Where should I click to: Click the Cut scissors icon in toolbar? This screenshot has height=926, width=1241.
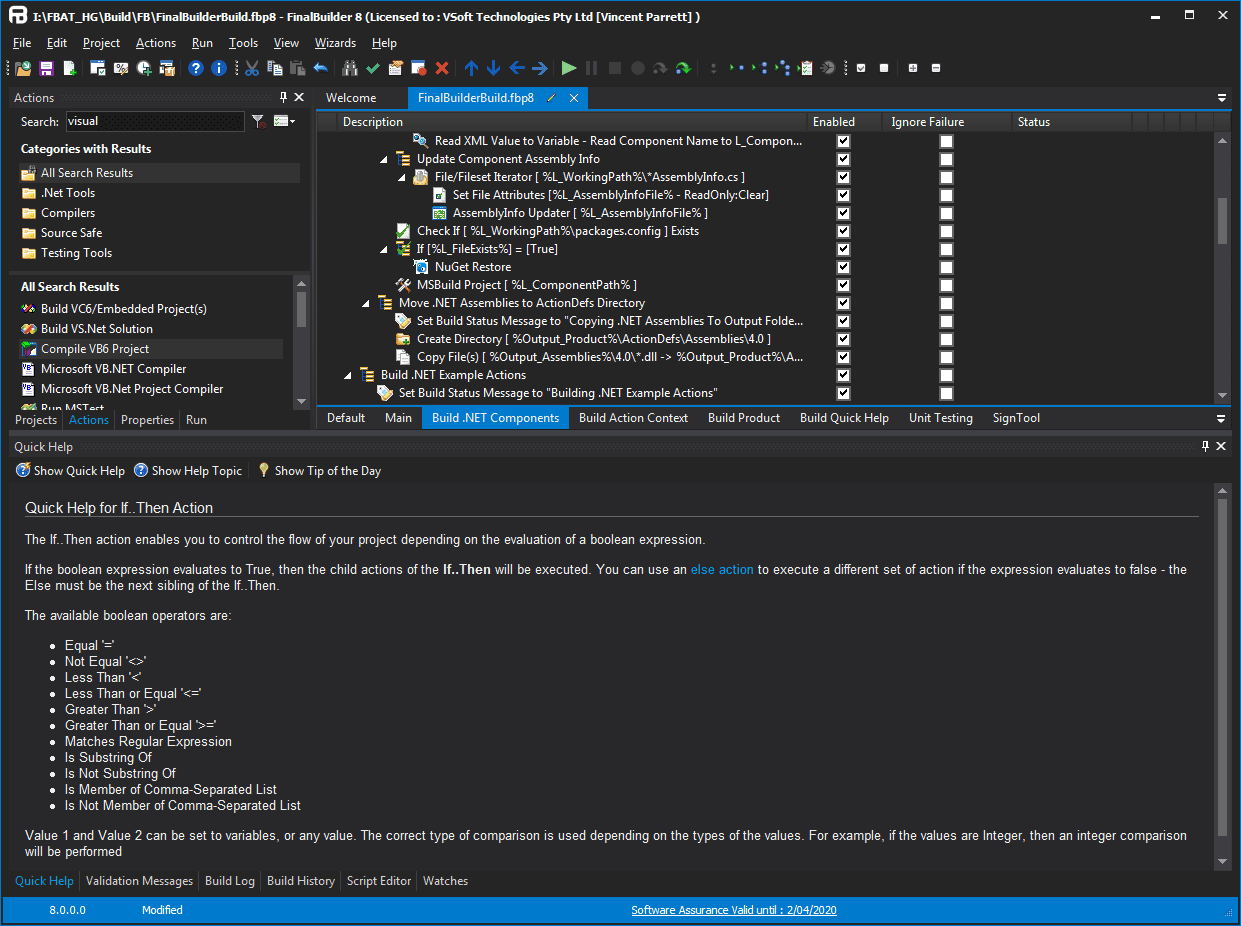click(x=252, y=68)
